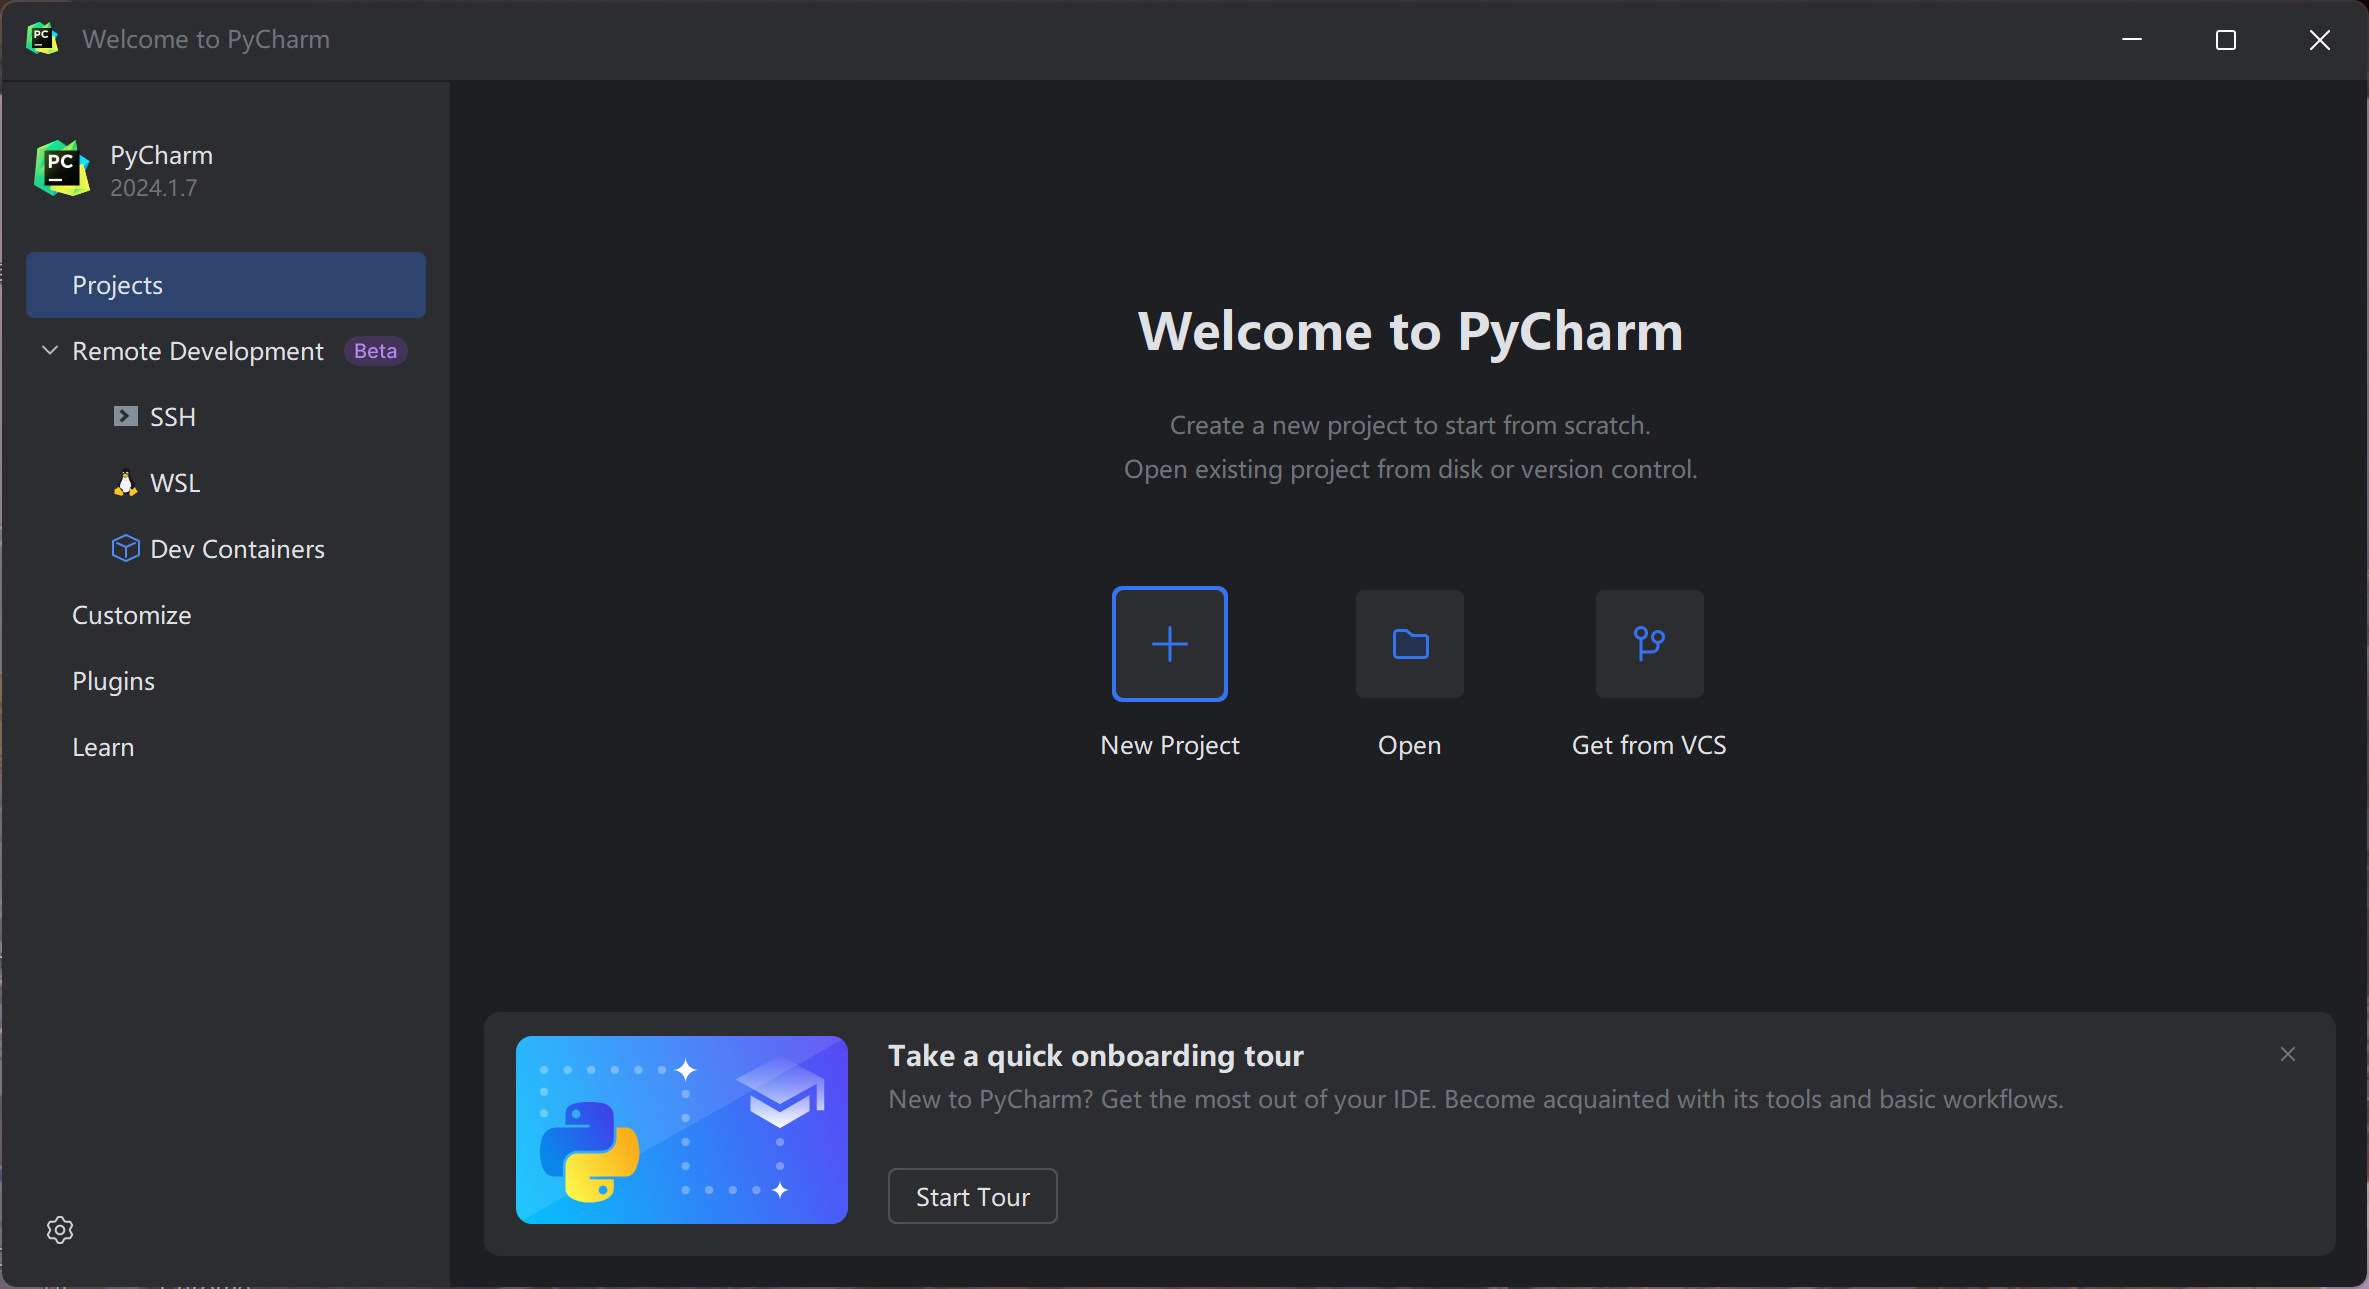
Task: Click the Open folder icon
Action: pos(1410,644)
